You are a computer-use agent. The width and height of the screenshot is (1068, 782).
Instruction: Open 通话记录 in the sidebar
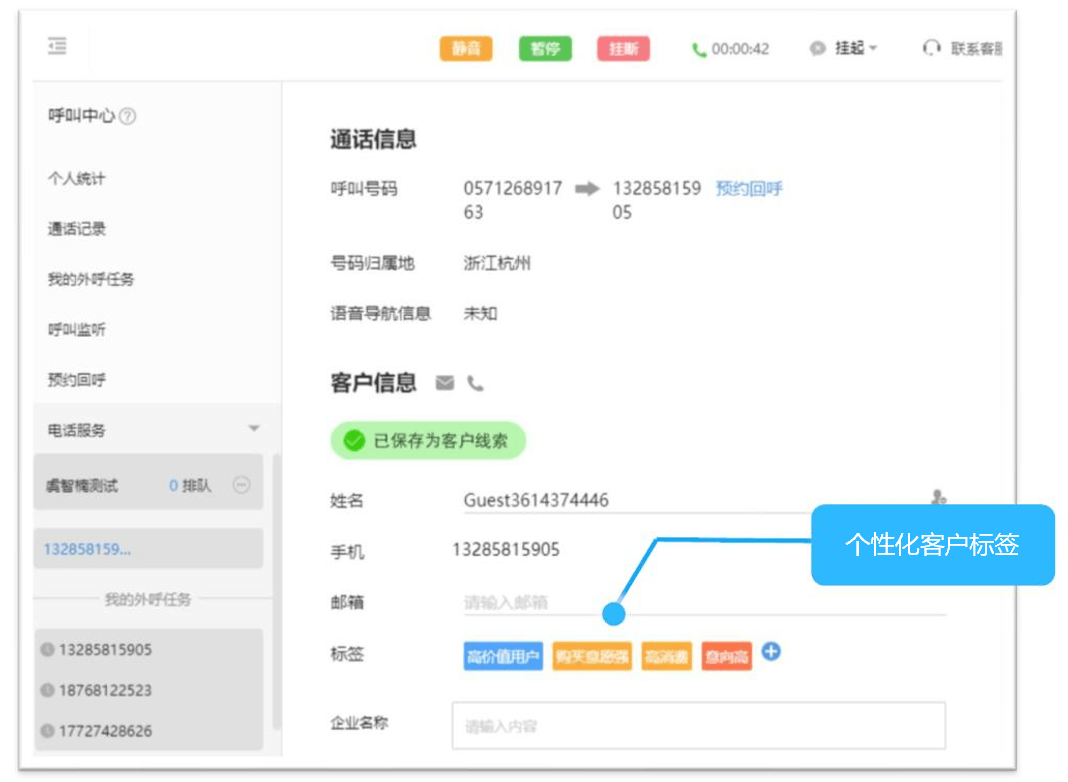point(76,229)
